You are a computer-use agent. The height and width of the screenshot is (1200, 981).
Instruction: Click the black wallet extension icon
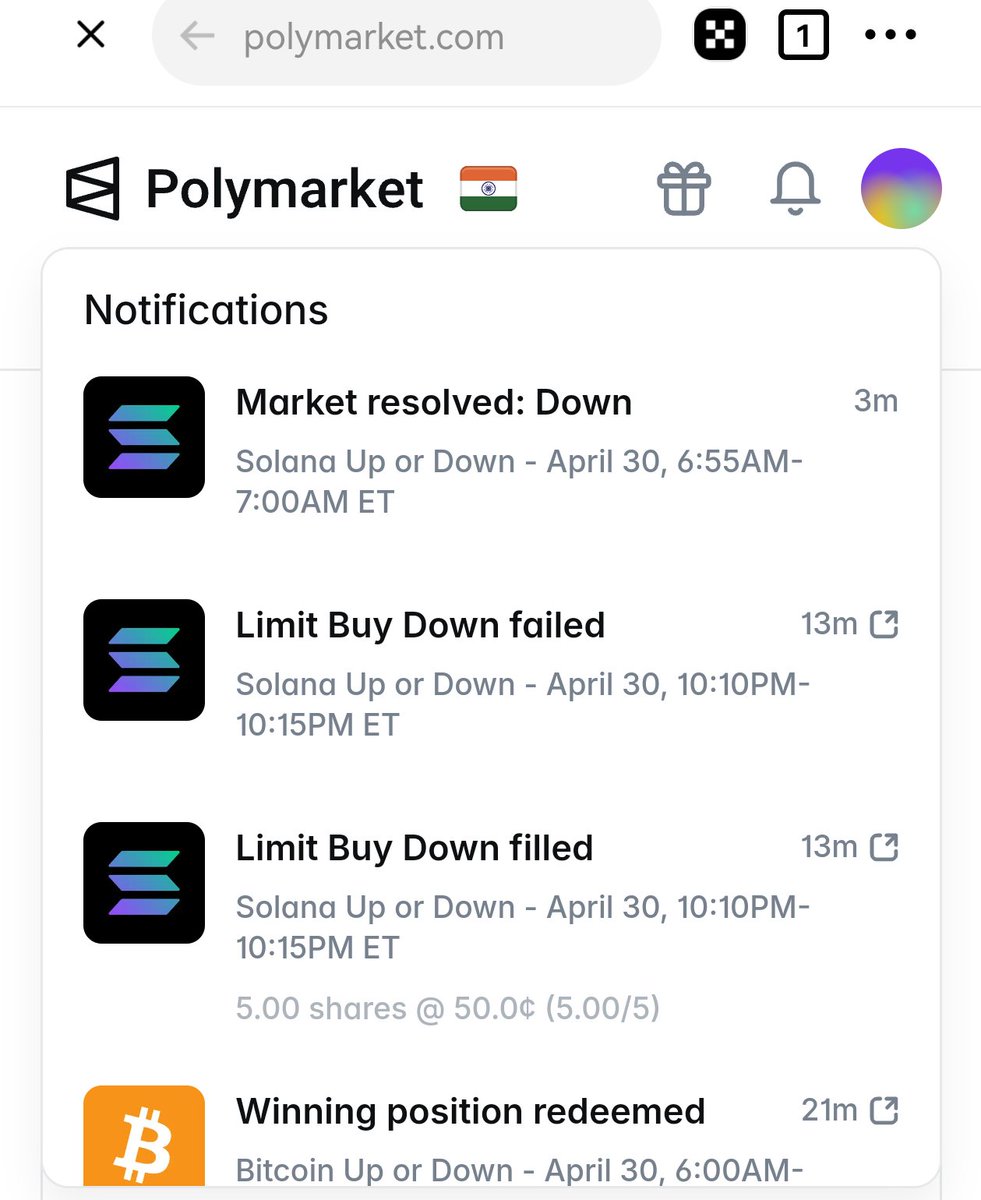pos(720,37)
